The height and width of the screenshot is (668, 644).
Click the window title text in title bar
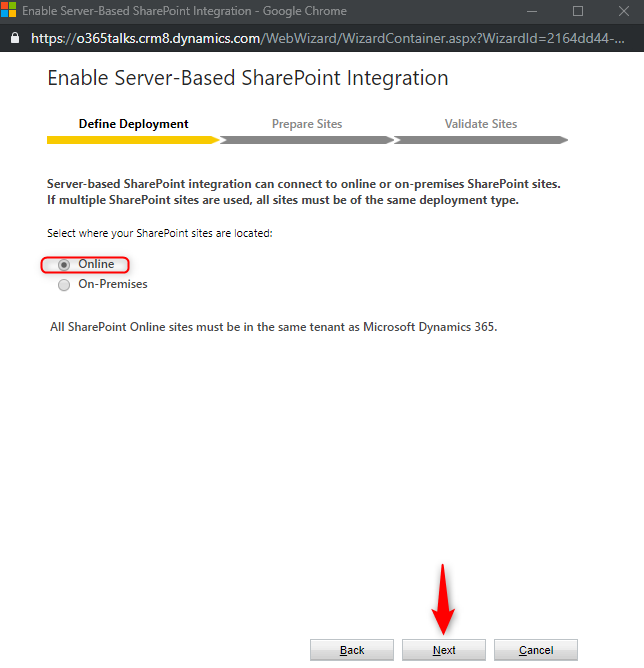pyautogui.click(x=184, y=11)
